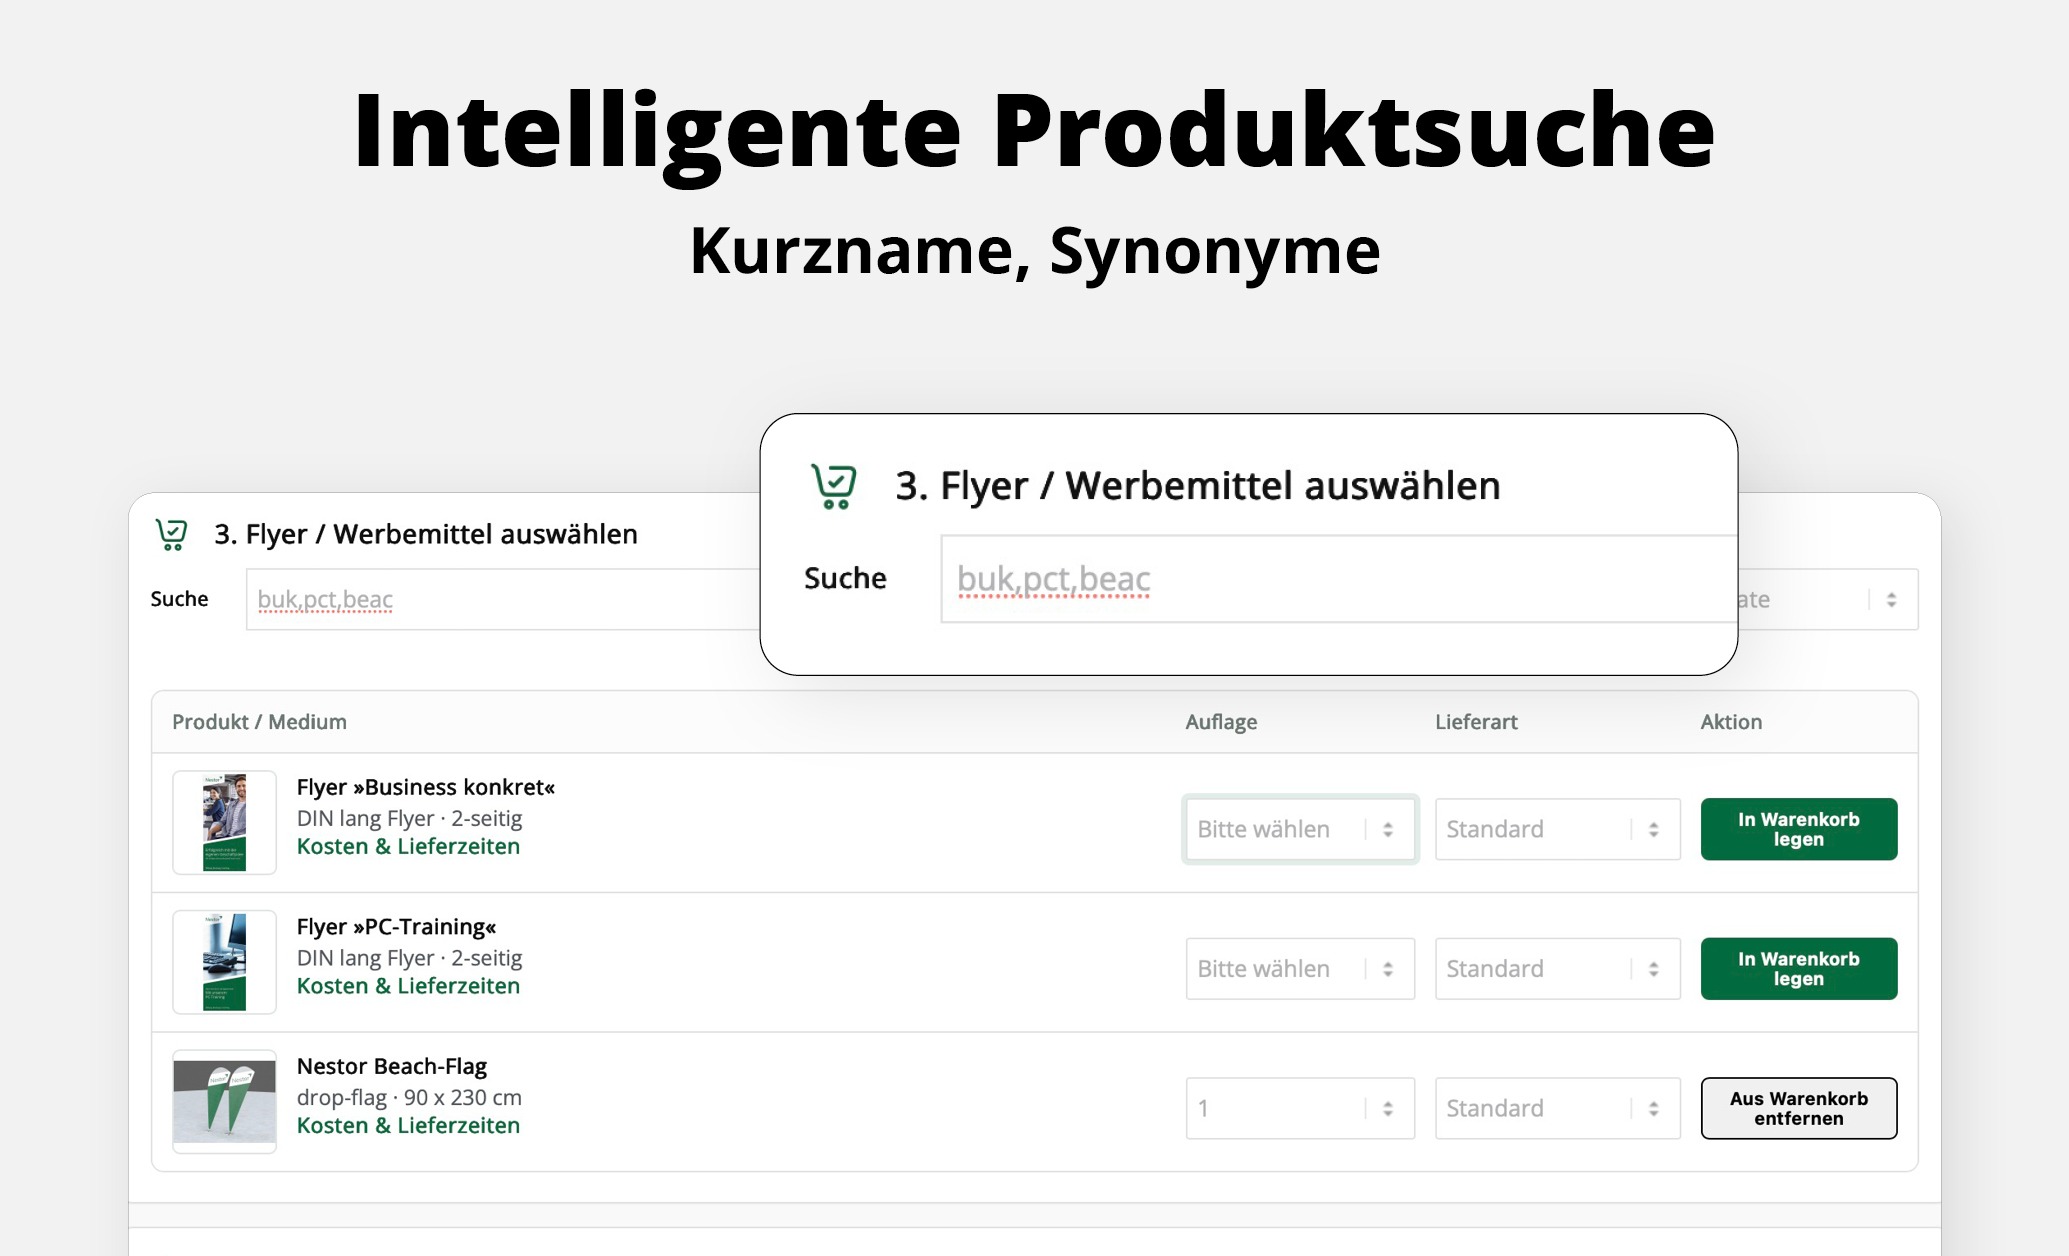Click the product name "Nestor Beach-Flag"
Image resolution: width=2069 pixels, height=1256 pixels.
tap(392, 1066)
